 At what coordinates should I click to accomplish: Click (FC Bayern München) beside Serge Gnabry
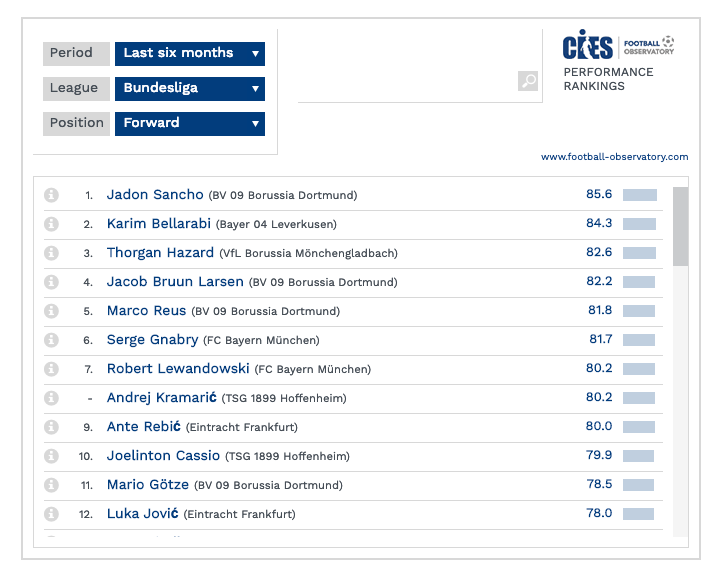pos(261,341)
